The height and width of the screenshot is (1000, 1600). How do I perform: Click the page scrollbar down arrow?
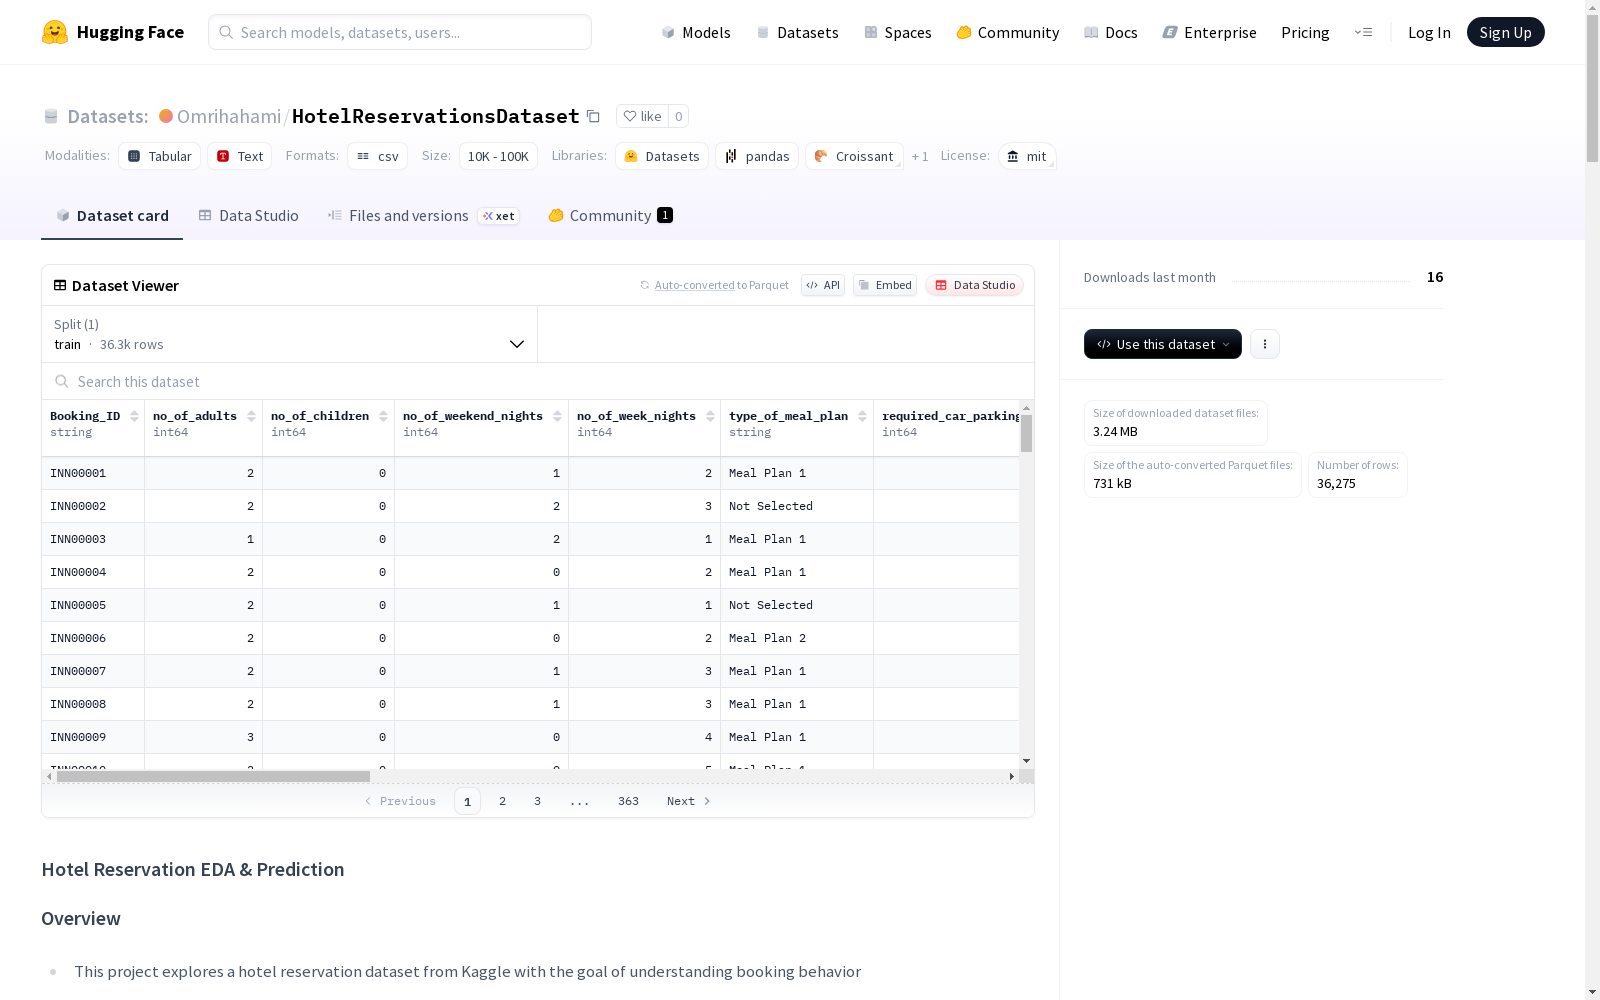(1592, 992)
